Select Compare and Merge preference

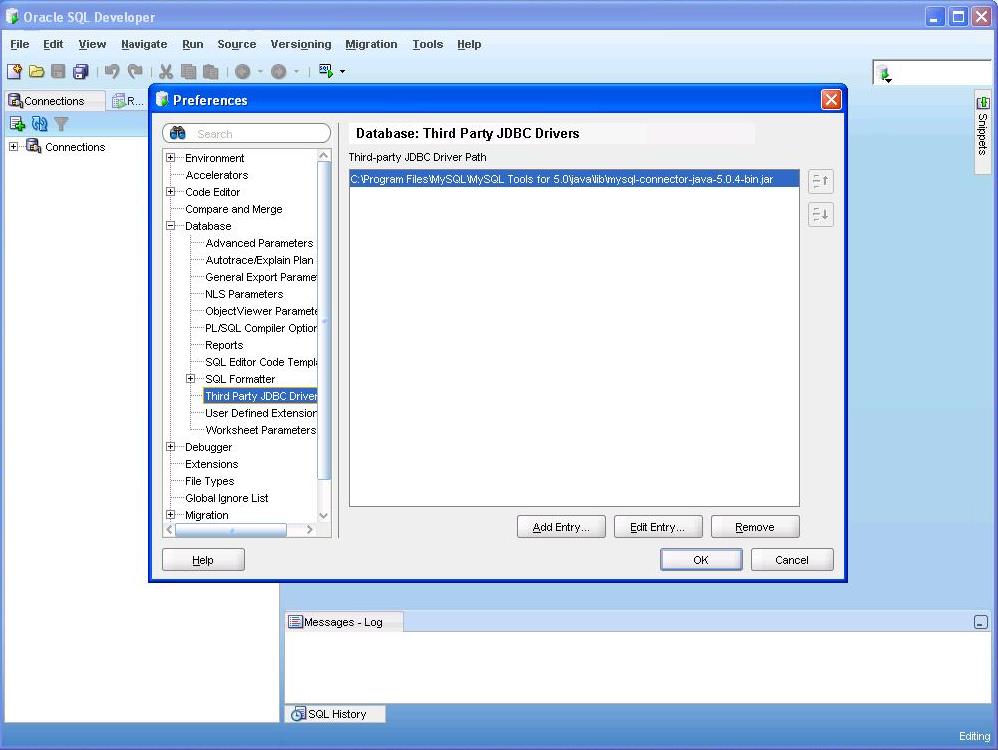[x=234, y=209]
